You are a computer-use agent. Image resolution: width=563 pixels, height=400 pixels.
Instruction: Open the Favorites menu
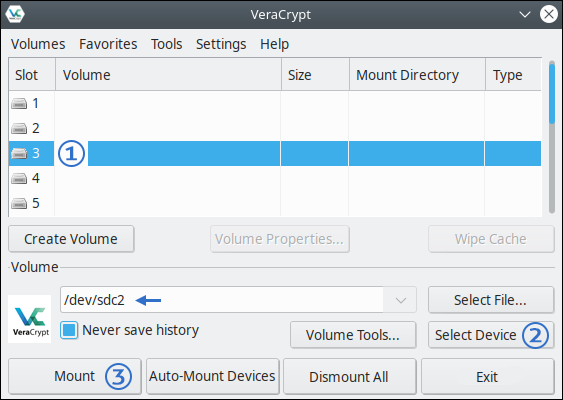[108, 44]
